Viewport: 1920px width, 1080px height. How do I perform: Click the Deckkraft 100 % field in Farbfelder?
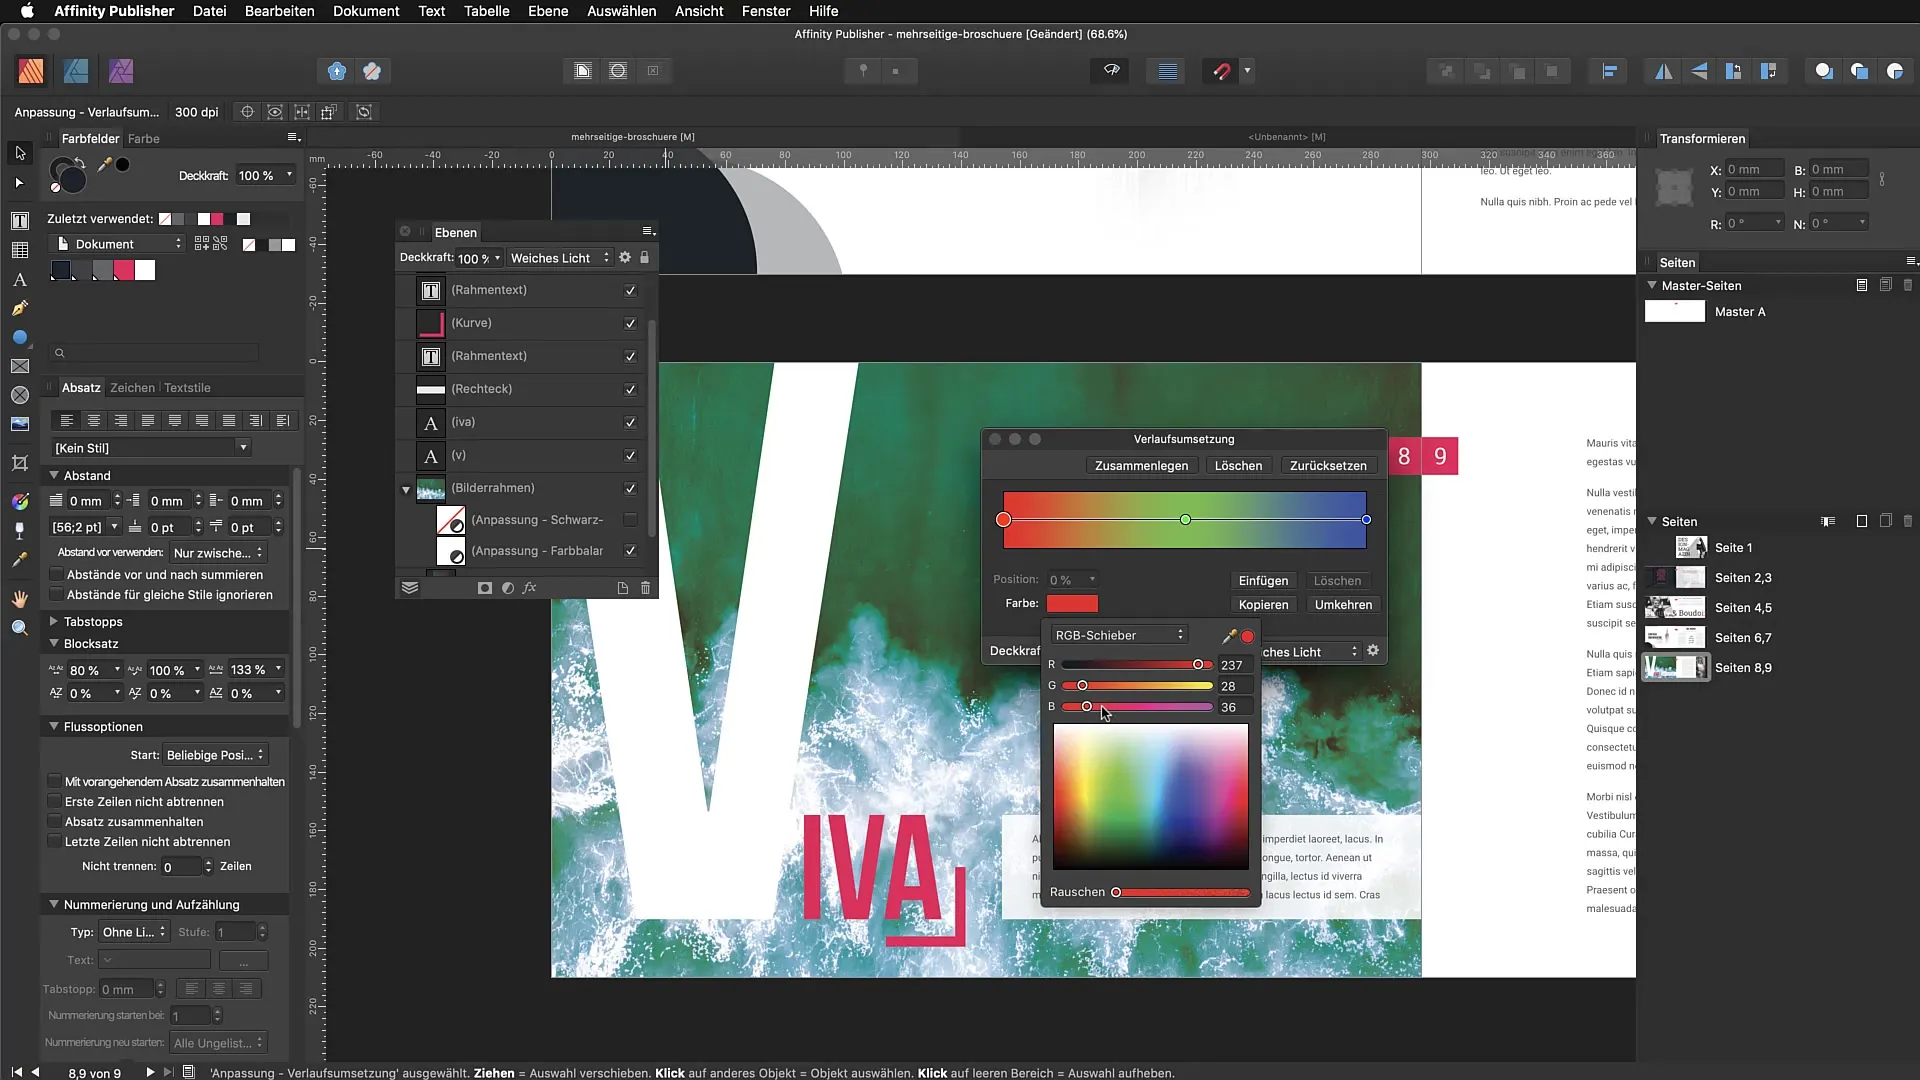point(265,176)
